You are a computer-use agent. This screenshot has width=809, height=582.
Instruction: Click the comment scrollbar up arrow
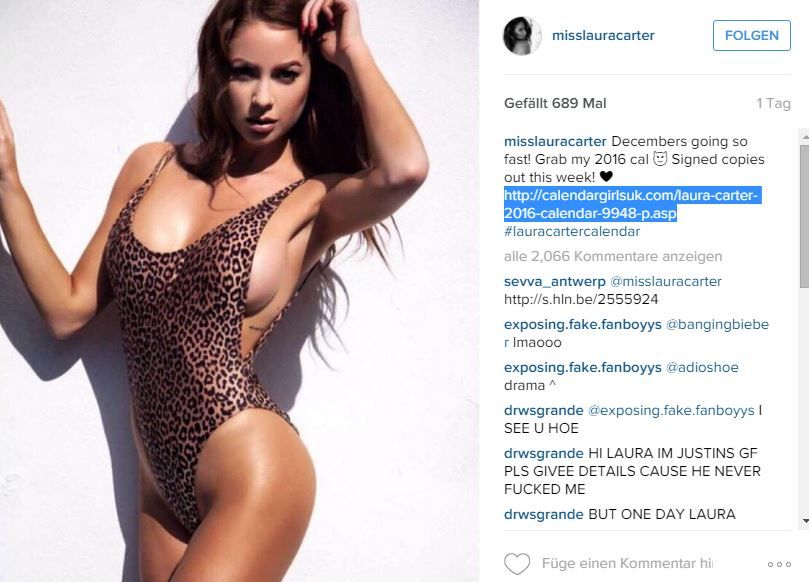click(804, 136)
